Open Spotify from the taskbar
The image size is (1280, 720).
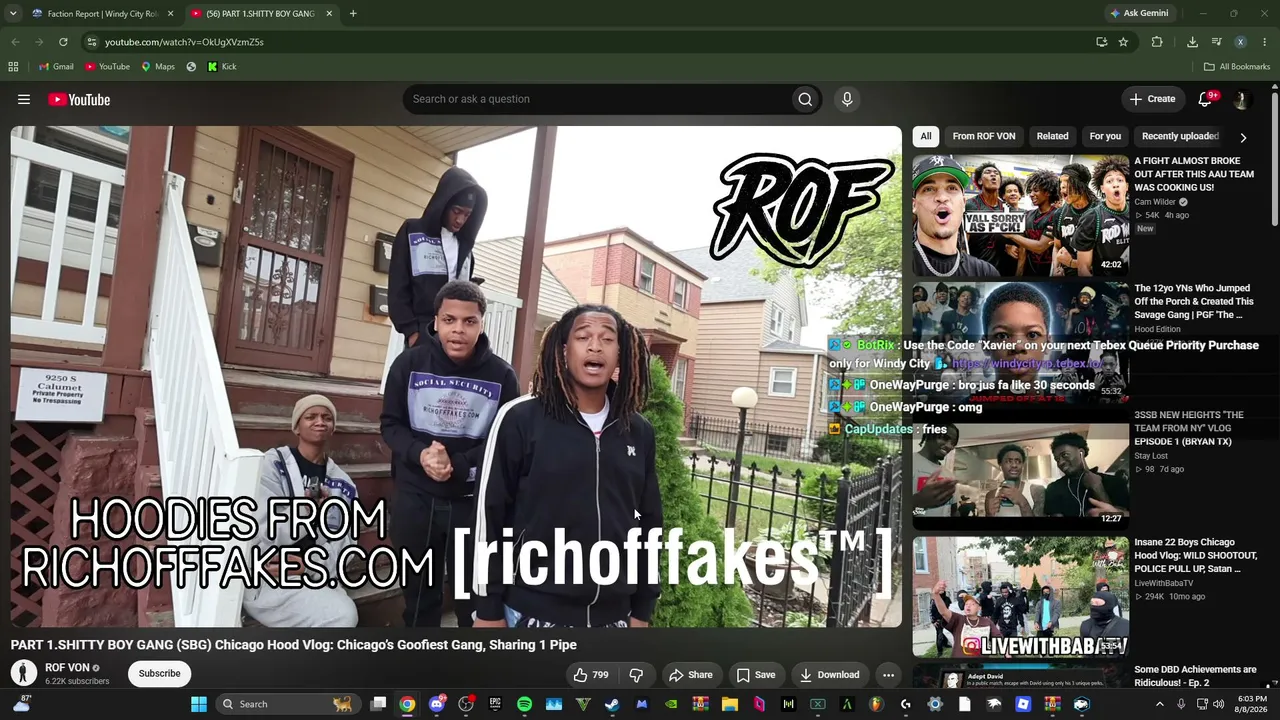point(524,704)
